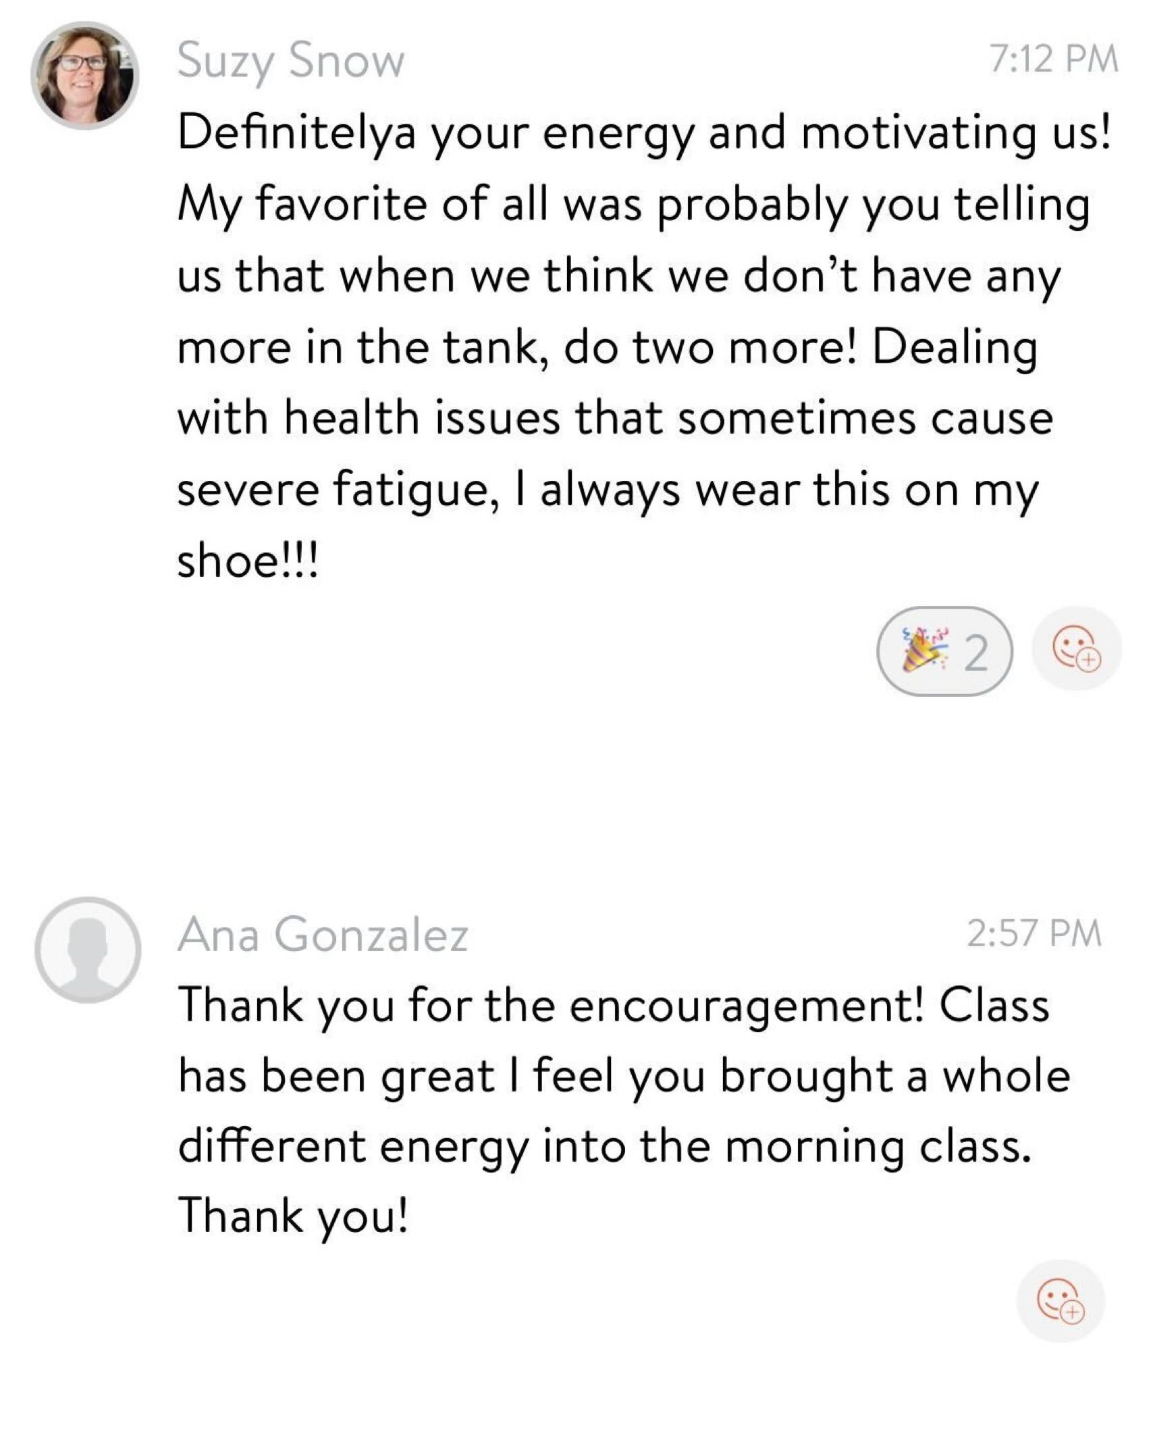Add a reaction to Ana Gonzalez's message
The width and height of the screenshot is (1153, 1440).
1060,1301
